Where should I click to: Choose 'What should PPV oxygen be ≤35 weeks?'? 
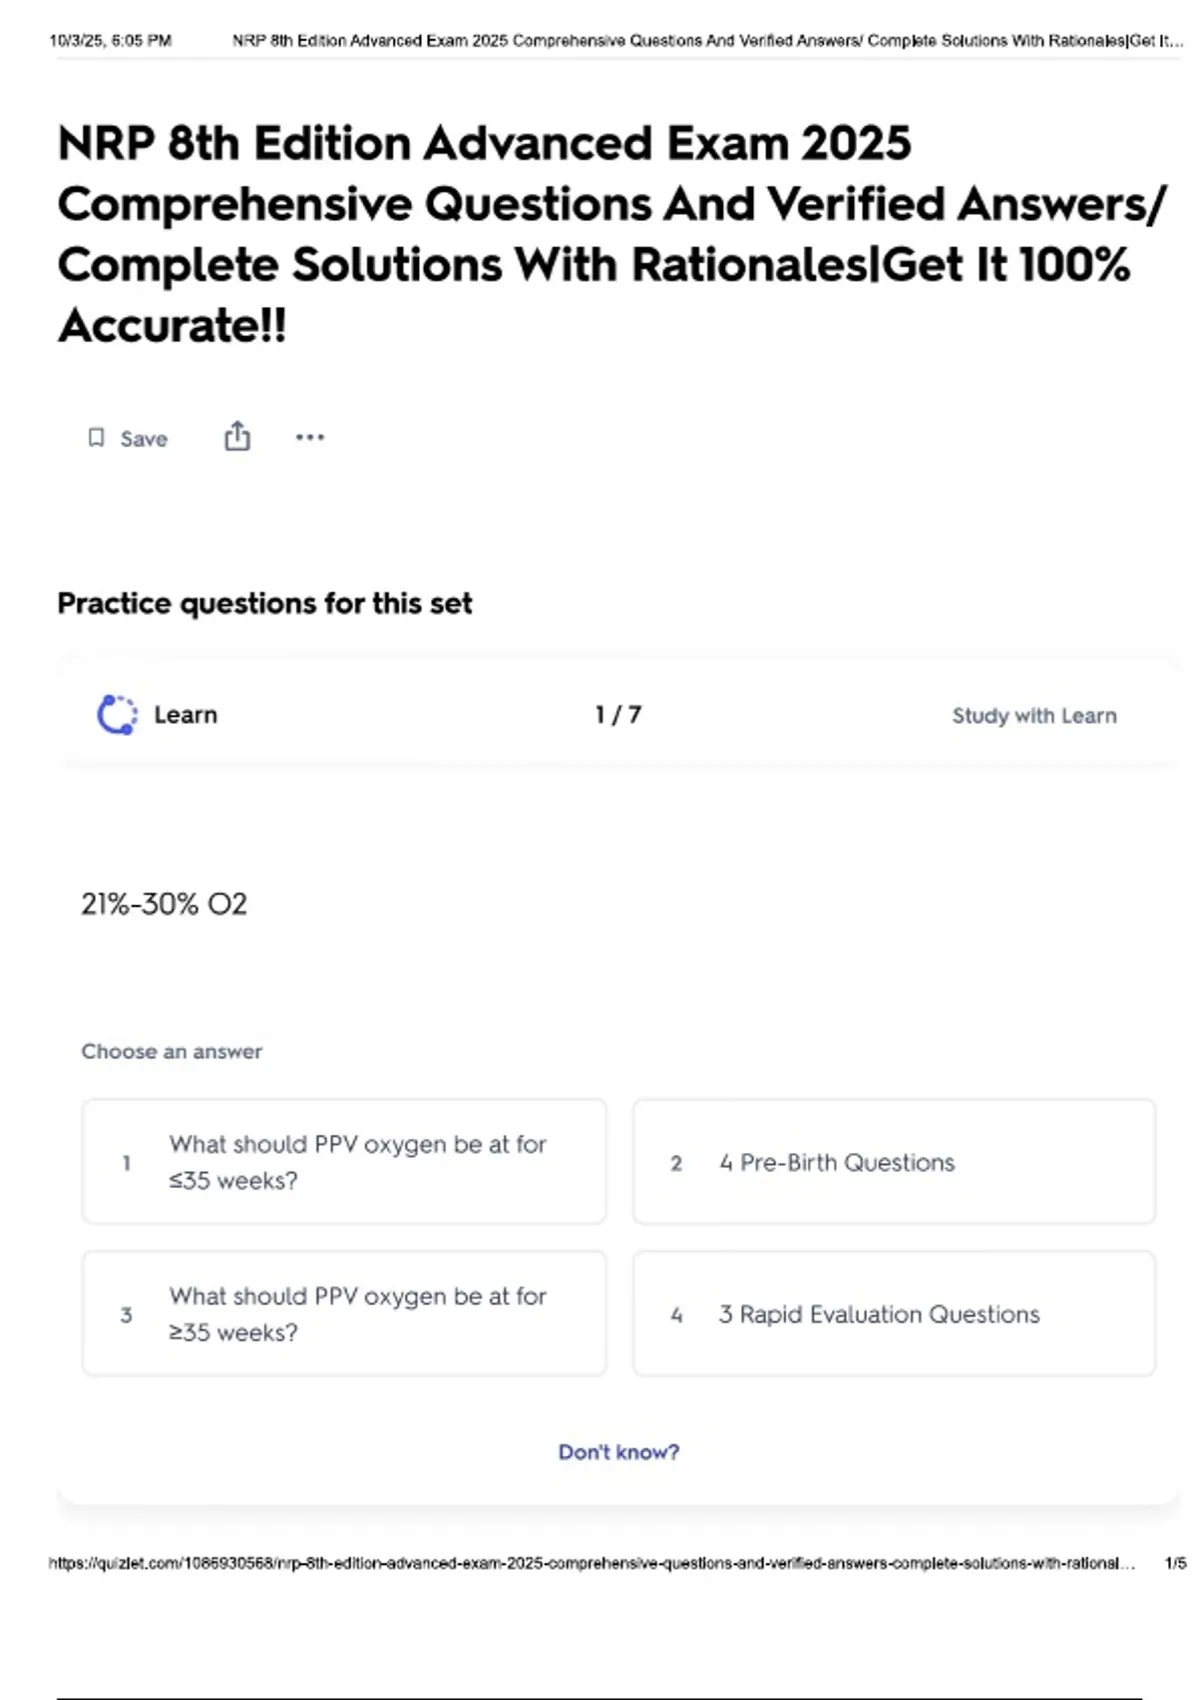click(x=344, y=1162)
